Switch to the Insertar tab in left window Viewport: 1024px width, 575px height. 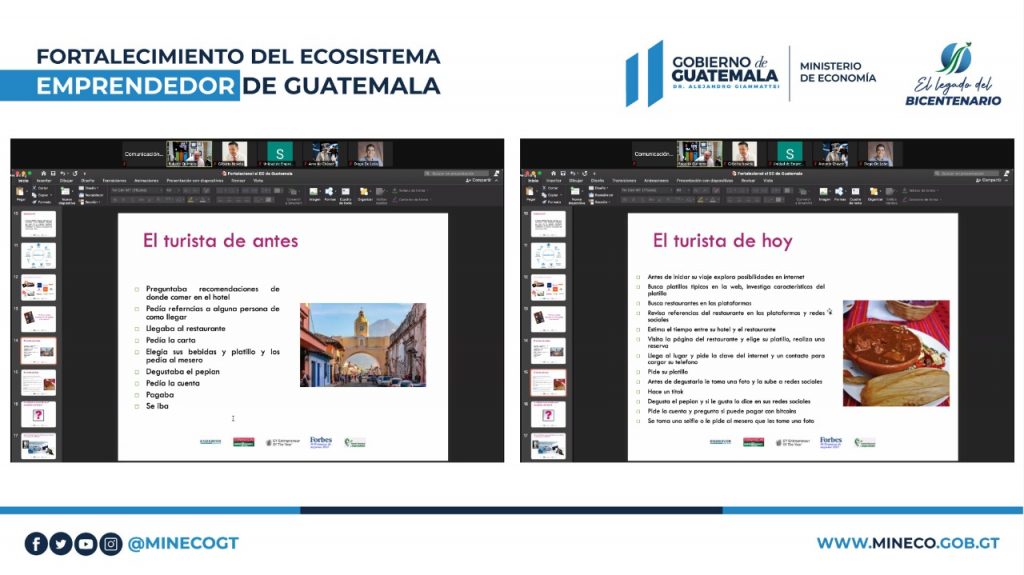(x=42, y=181)
